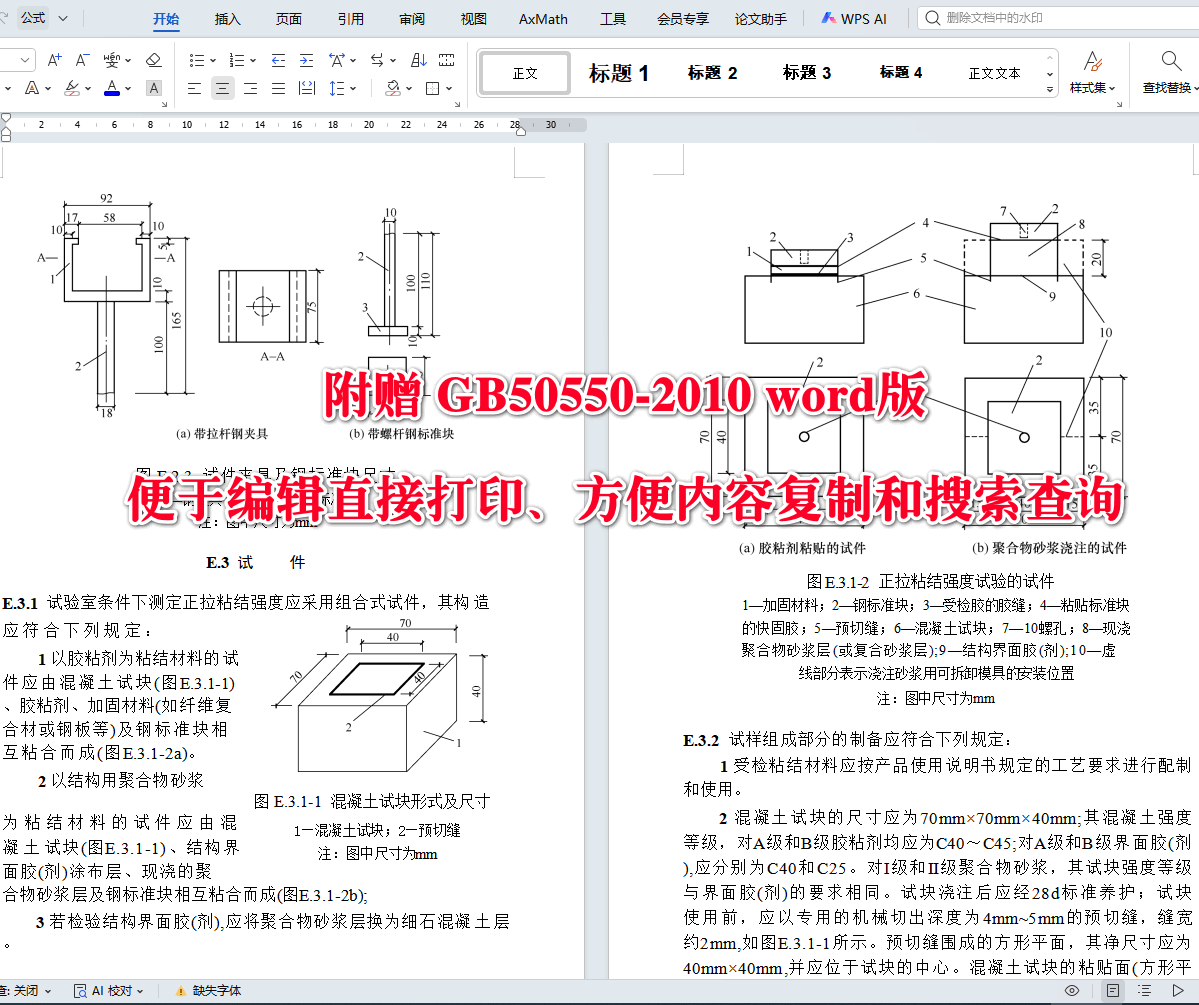This screenshot has height=1005, width=1199.
Task: Sort text with A-Z arrow icon
Action: pos(418,60)
